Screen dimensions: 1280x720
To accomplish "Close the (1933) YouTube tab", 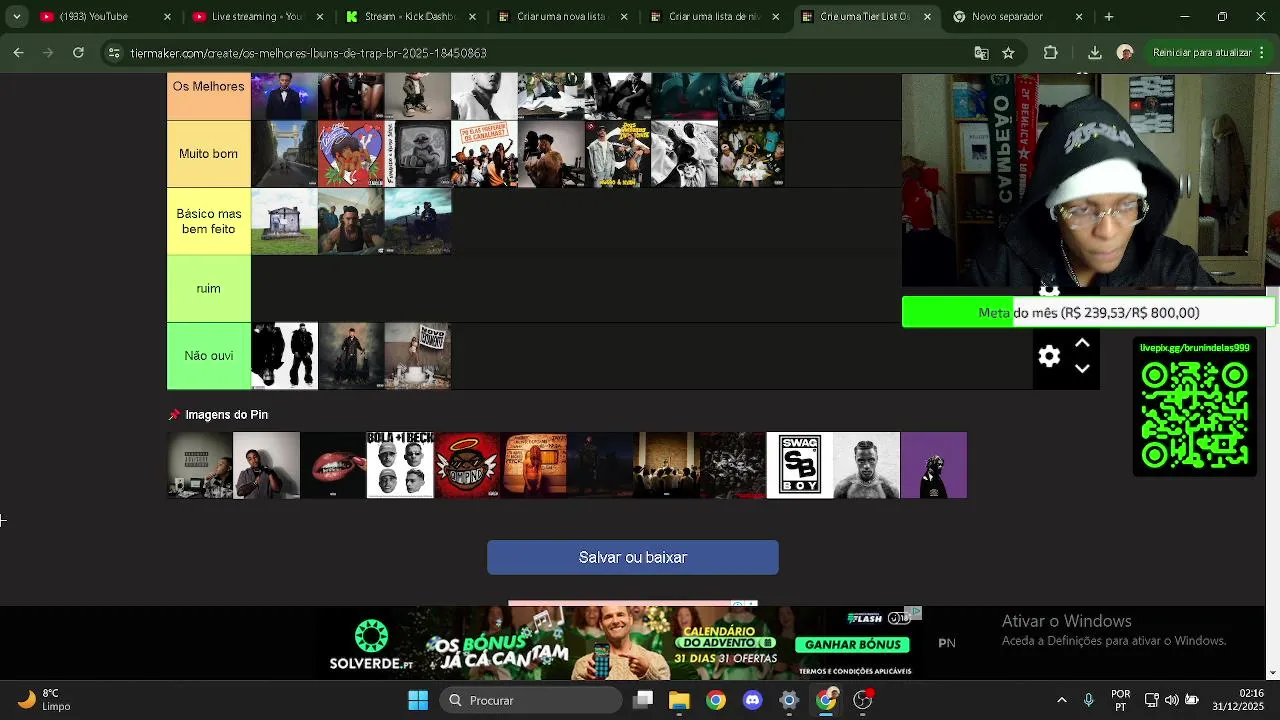I will (167, 17).
